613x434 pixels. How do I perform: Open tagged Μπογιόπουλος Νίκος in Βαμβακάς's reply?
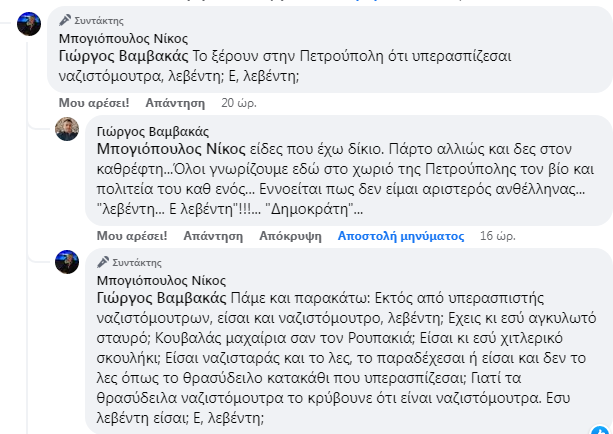coord(171,149)
